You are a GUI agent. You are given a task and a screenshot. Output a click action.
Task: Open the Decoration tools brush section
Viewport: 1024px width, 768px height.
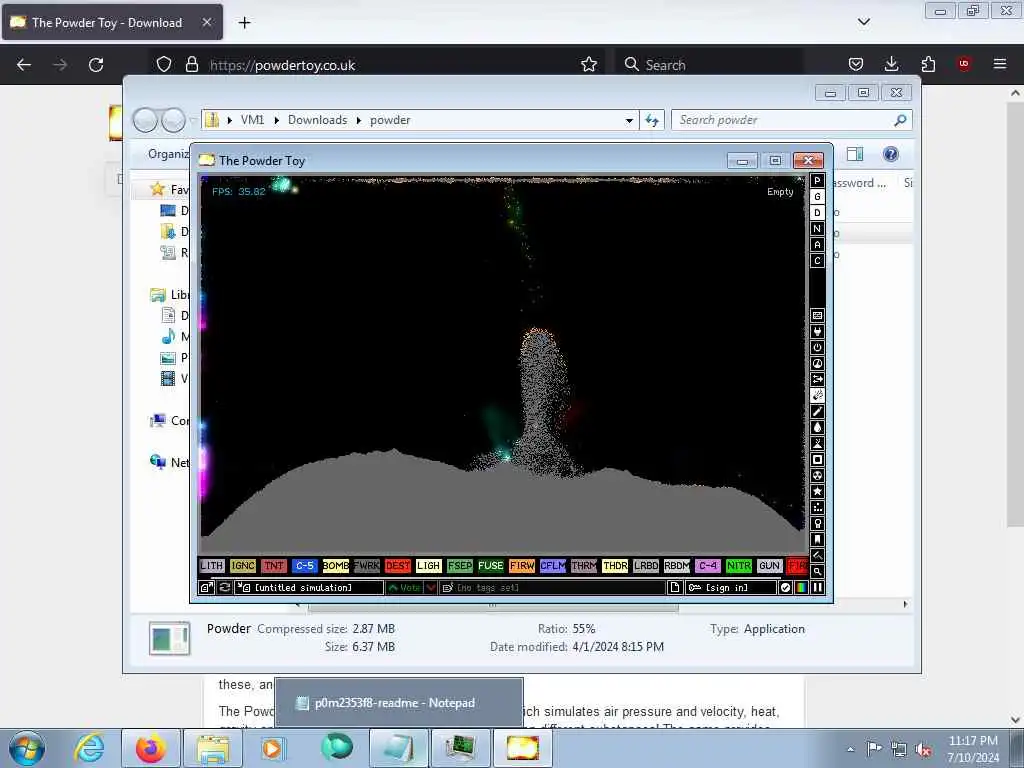817,556
